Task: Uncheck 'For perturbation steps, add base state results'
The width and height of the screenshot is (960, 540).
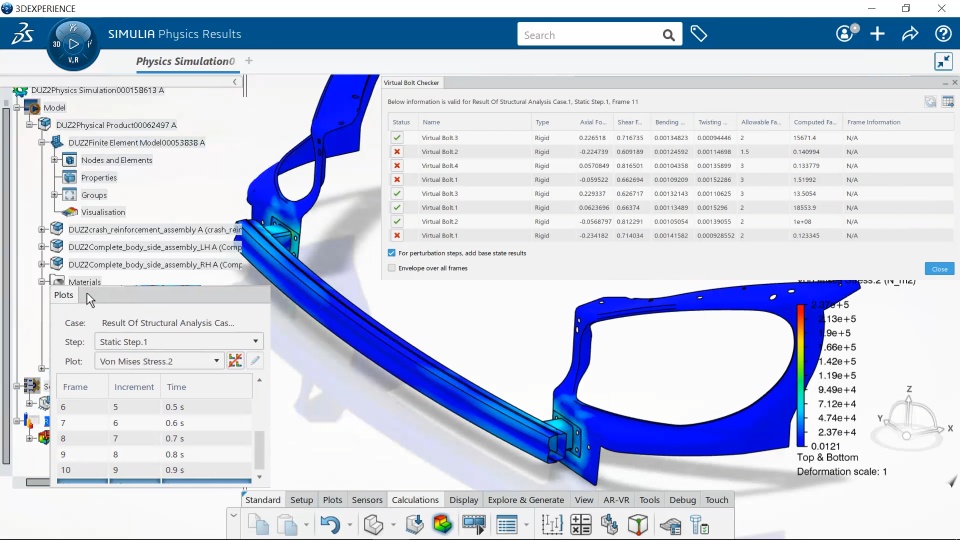Action: point(392,253)
